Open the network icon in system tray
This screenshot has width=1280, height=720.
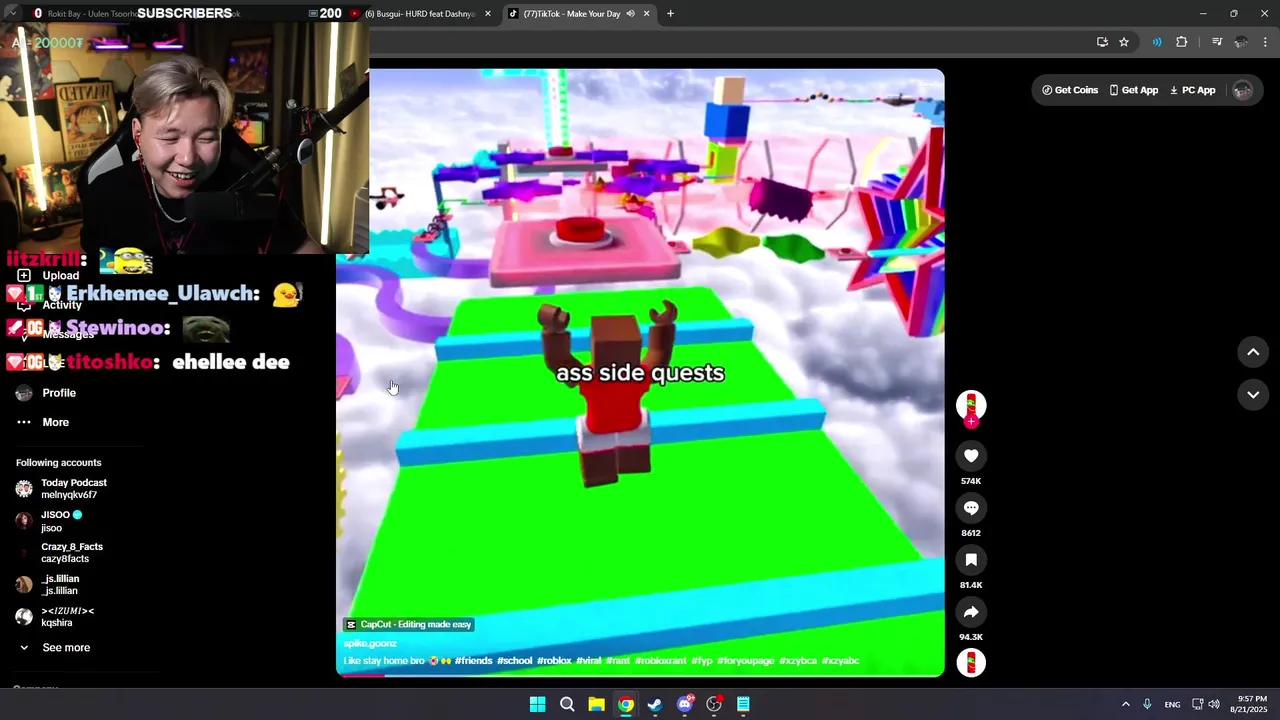[1197, 704]
